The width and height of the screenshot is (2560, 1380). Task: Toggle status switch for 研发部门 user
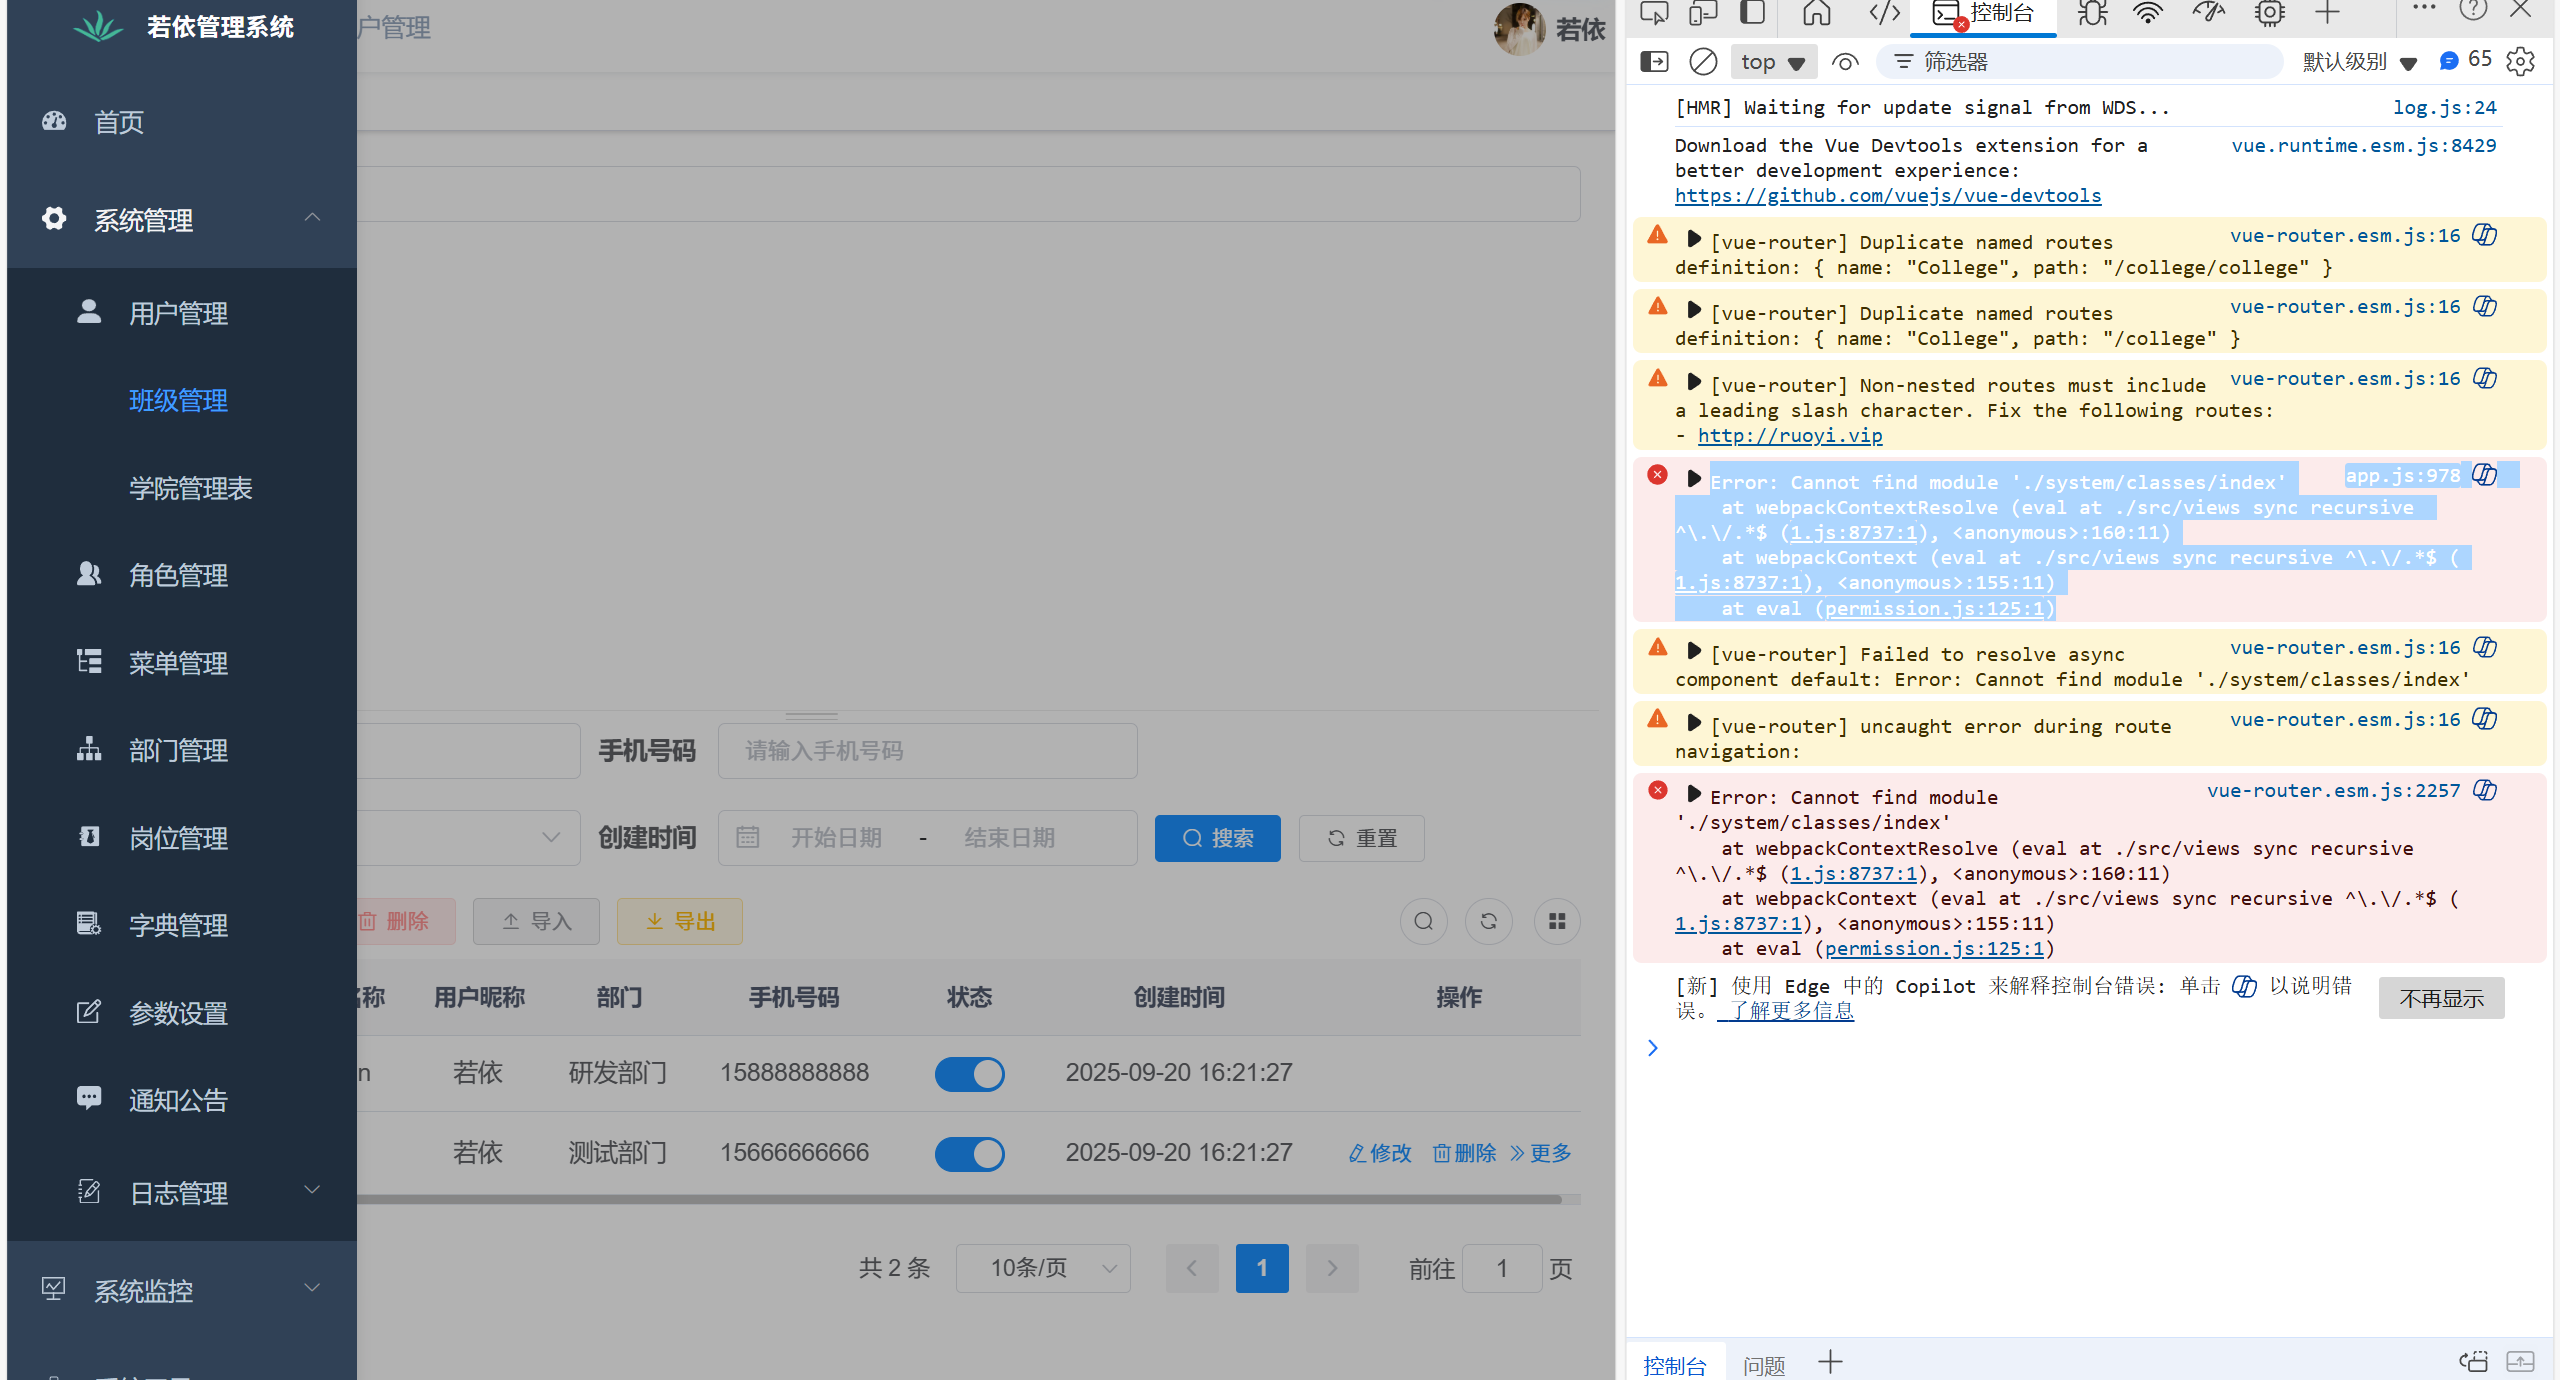[969, 1074]
